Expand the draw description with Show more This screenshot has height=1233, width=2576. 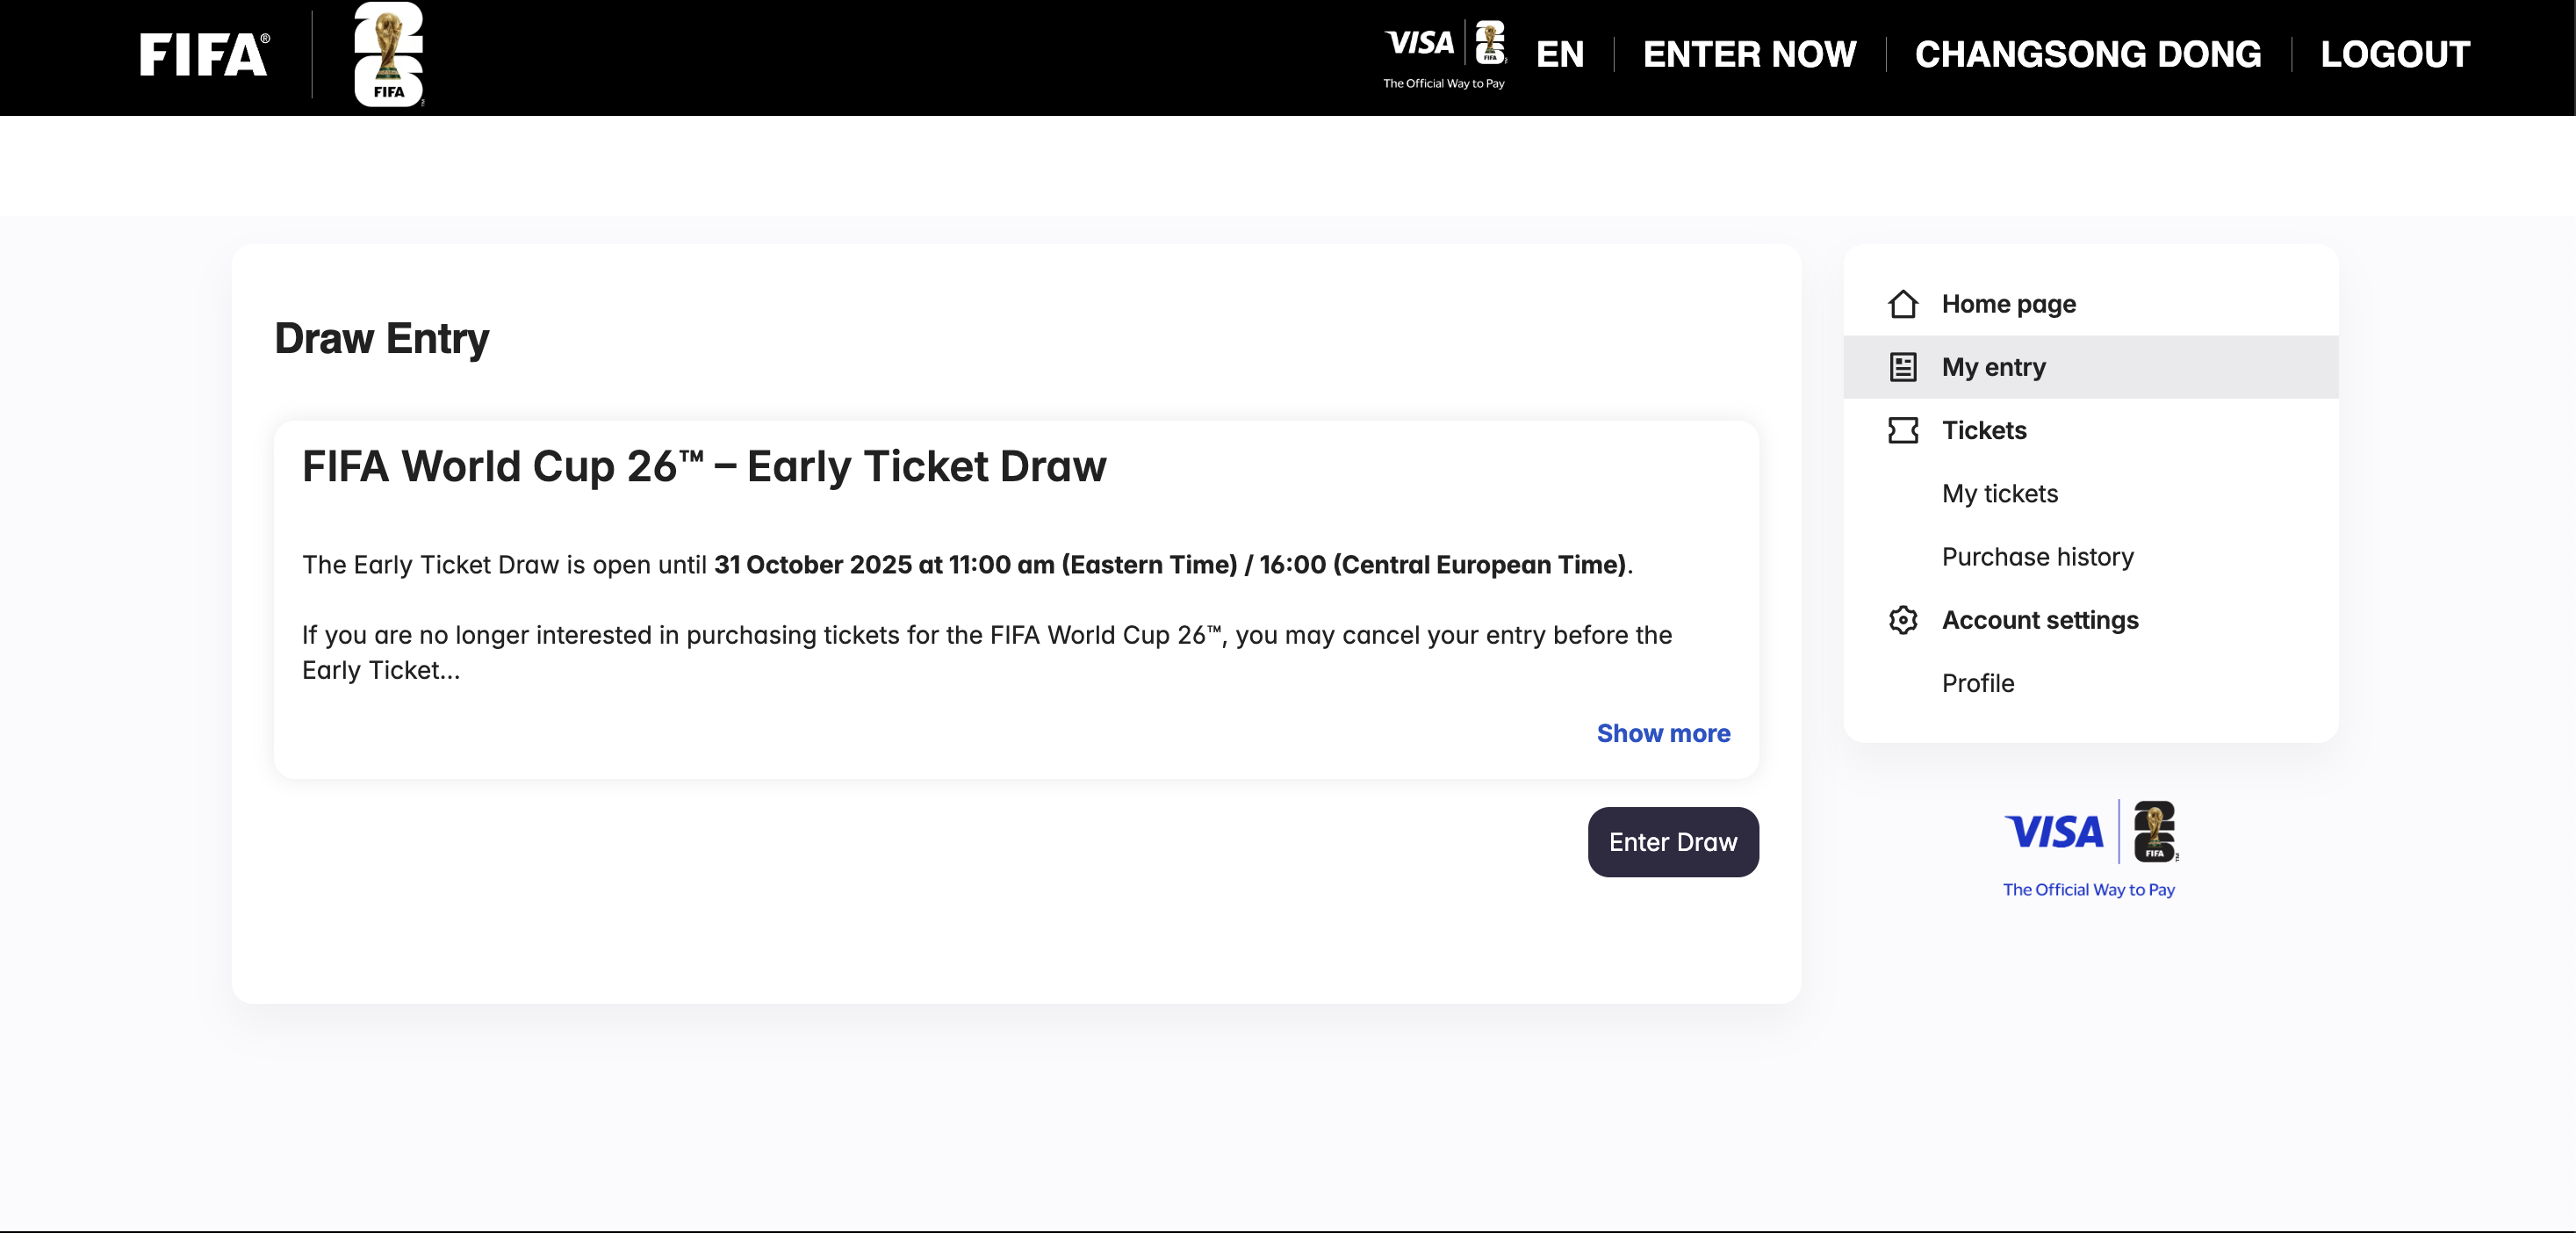(1663, 733)
